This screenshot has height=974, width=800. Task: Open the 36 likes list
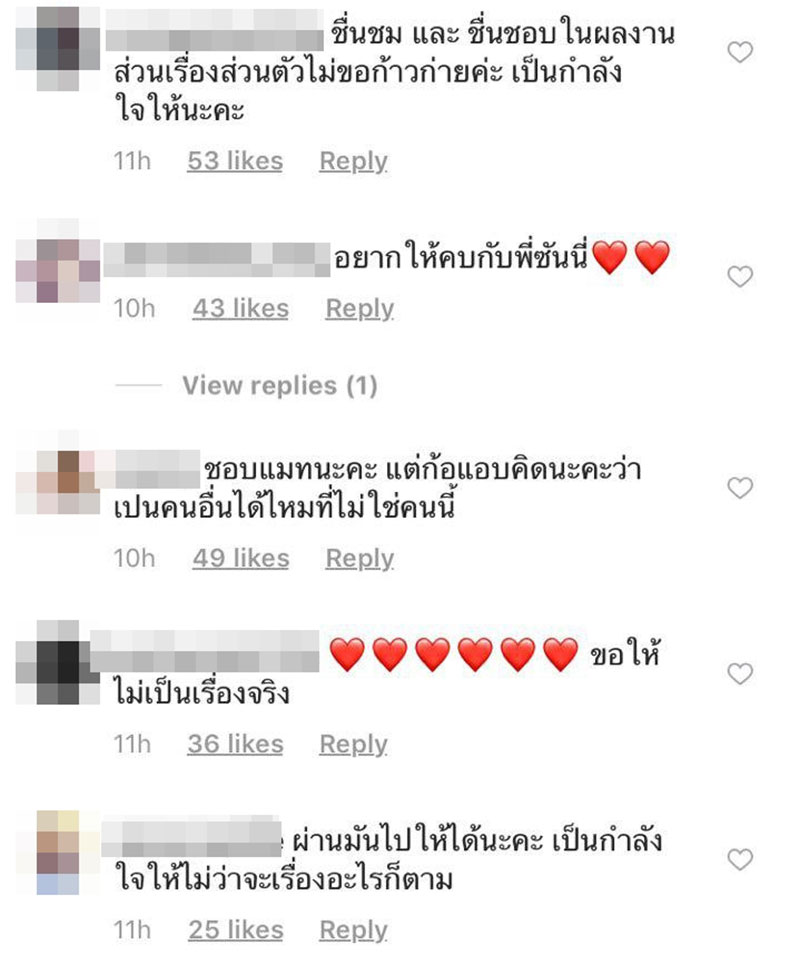click(235, 744)
